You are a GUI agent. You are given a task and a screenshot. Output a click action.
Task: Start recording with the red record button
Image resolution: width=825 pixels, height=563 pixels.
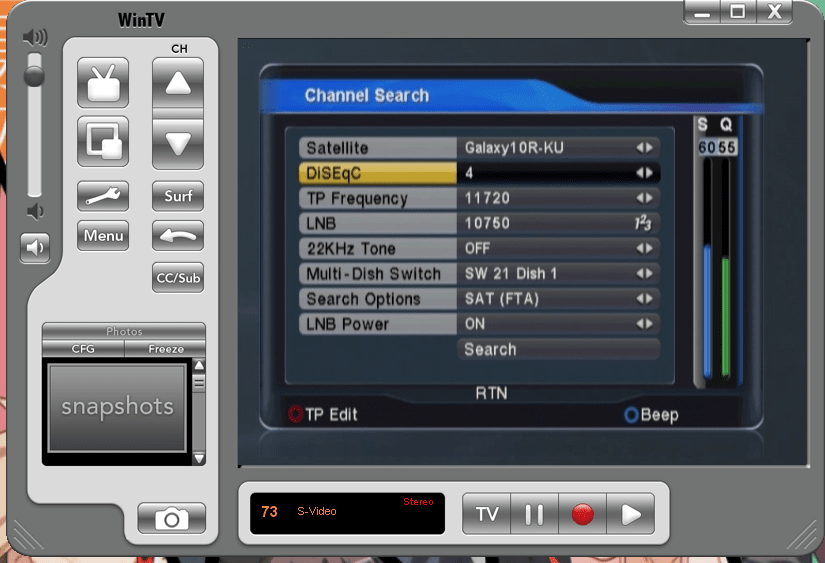tap(582, 514)
